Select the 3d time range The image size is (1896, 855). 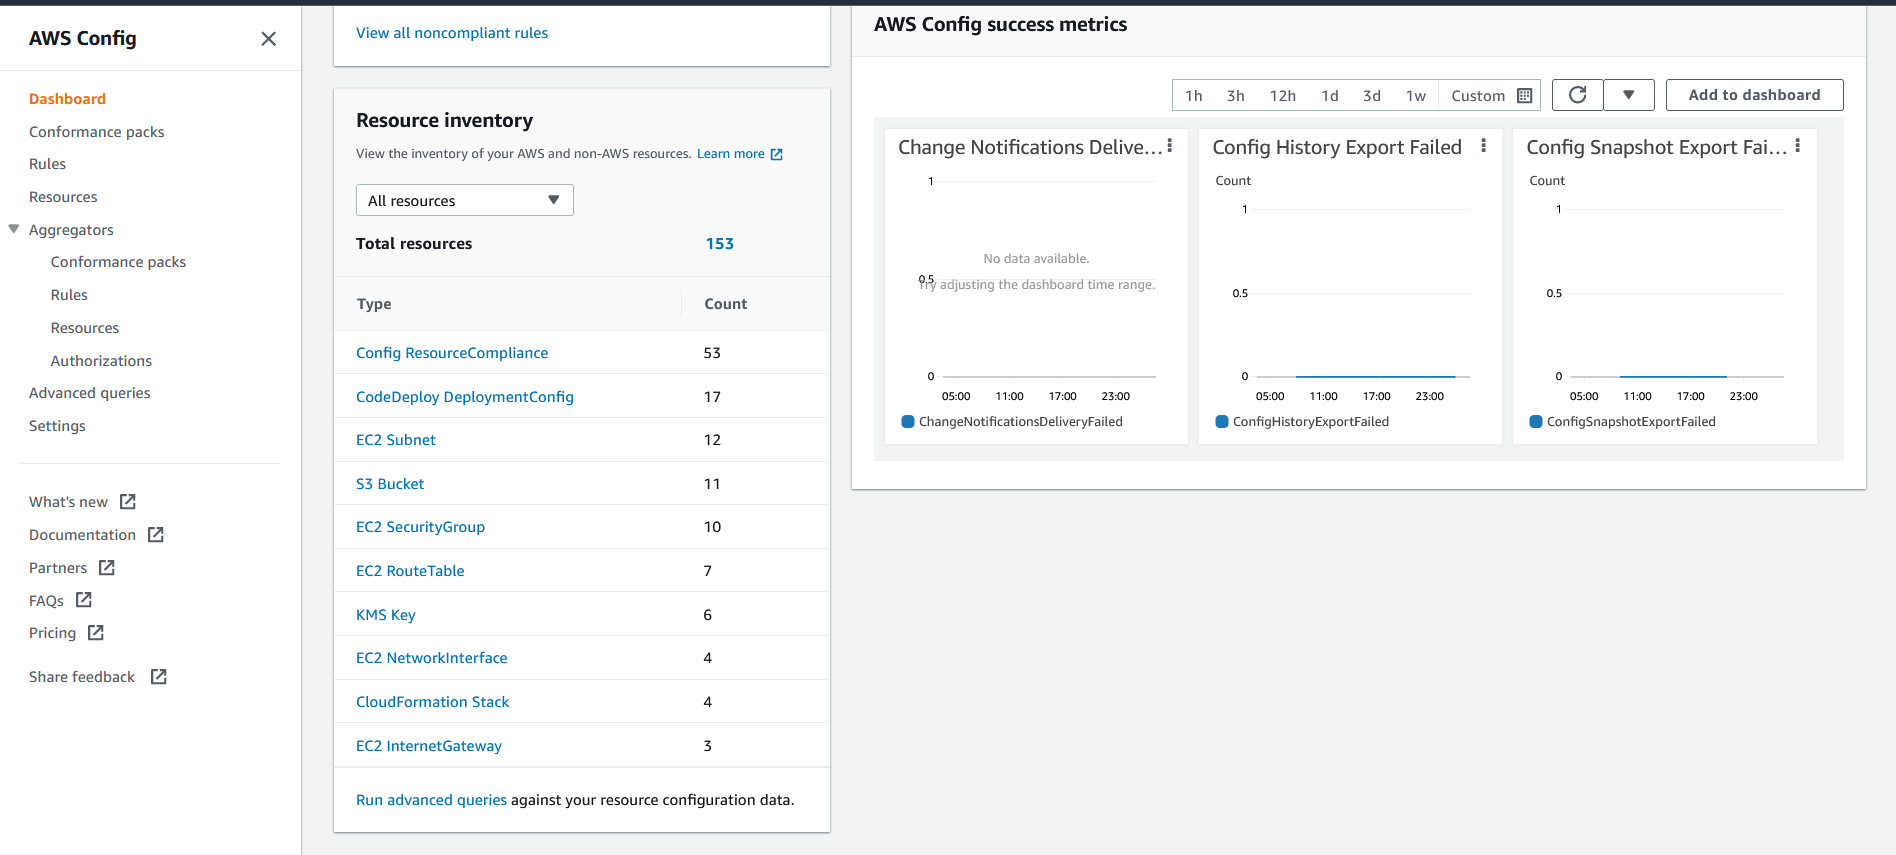click(1372, 96)
